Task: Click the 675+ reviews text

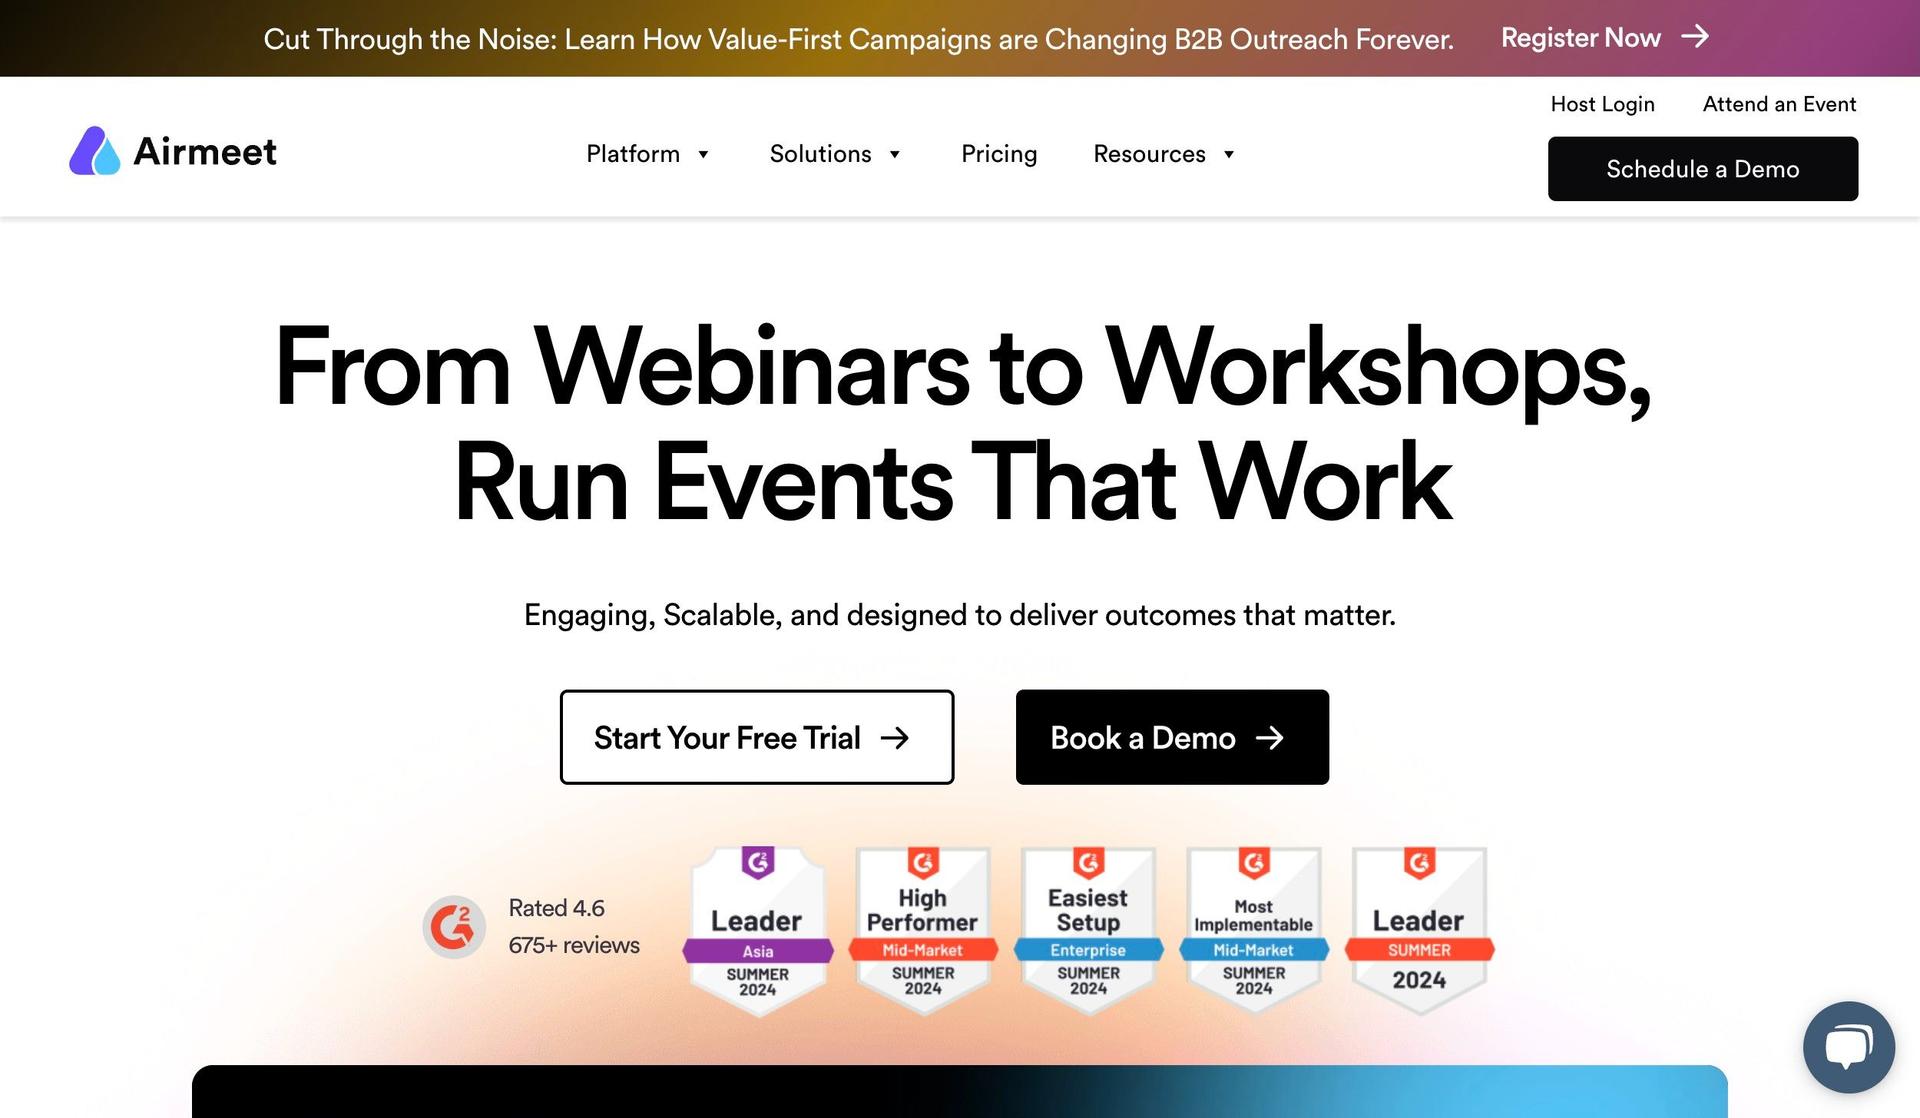Action: [574, 945]
